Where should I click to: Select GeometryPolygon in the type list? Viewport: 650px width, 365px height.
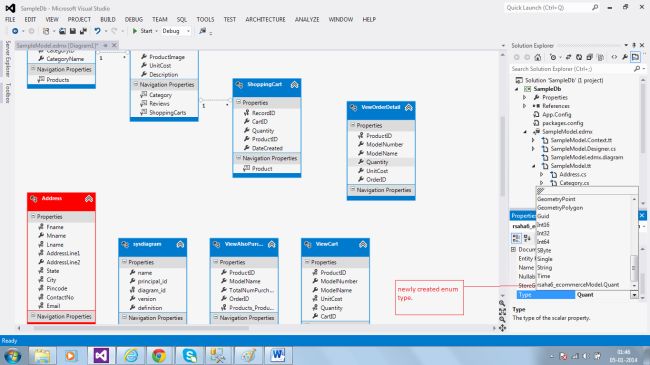pos(560,208)
